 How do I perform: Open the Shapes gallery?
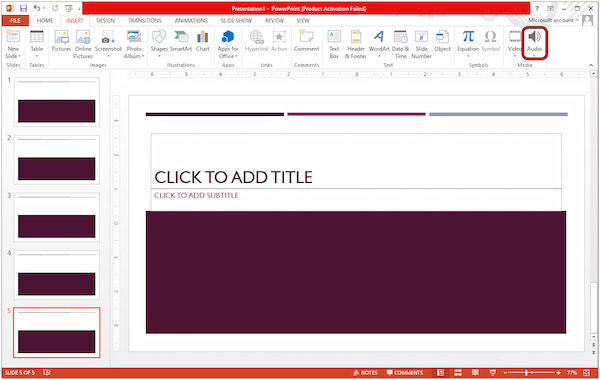[x=159, y=43]
